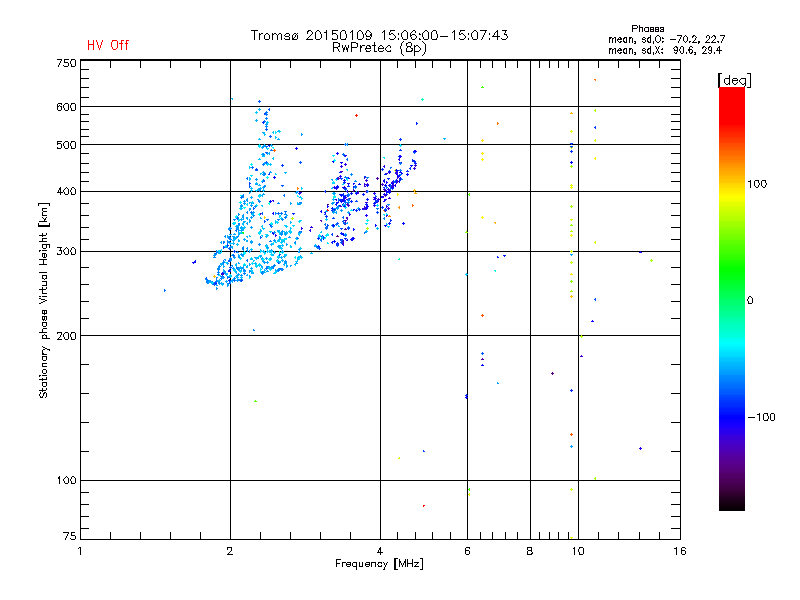Viewport: 800px width, 600px height.
Task: Click the x-axis '6' tick label
Action: (x=467, y=551)
